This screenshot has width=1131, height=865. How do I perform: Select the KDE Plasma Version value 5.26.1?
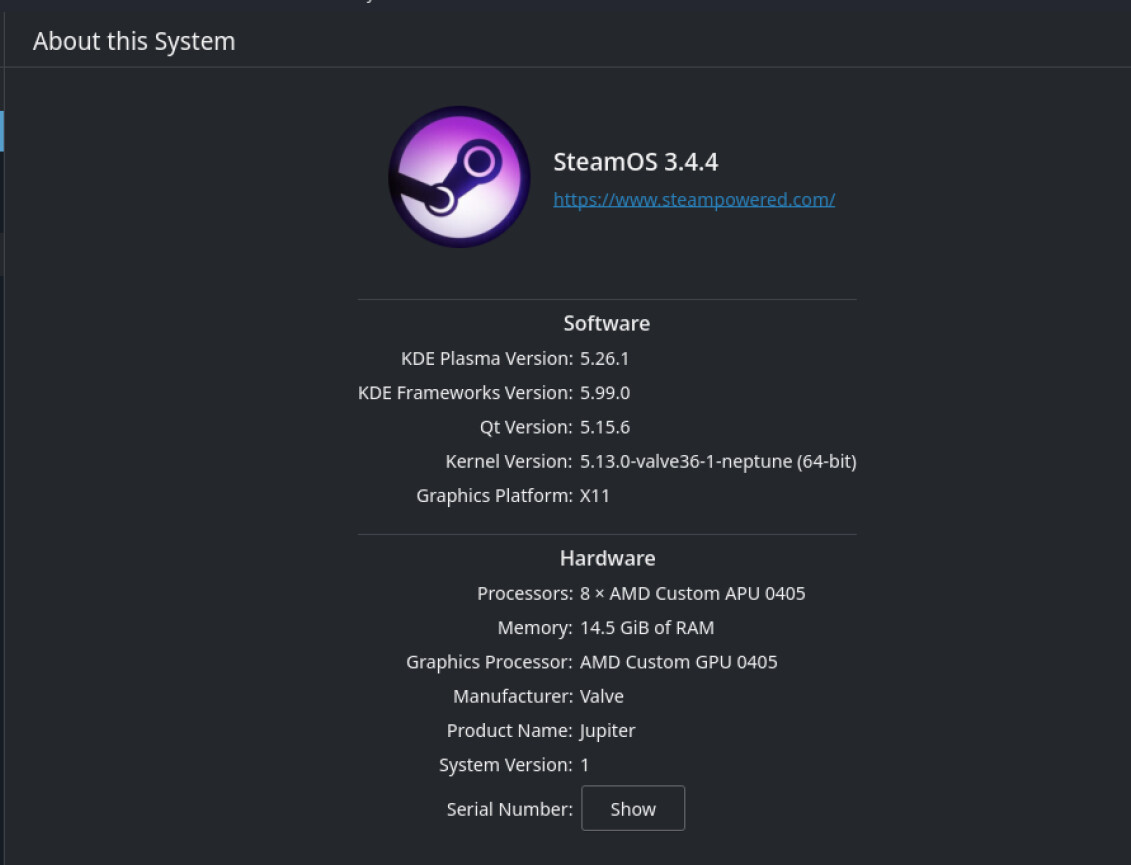point(604,359)
